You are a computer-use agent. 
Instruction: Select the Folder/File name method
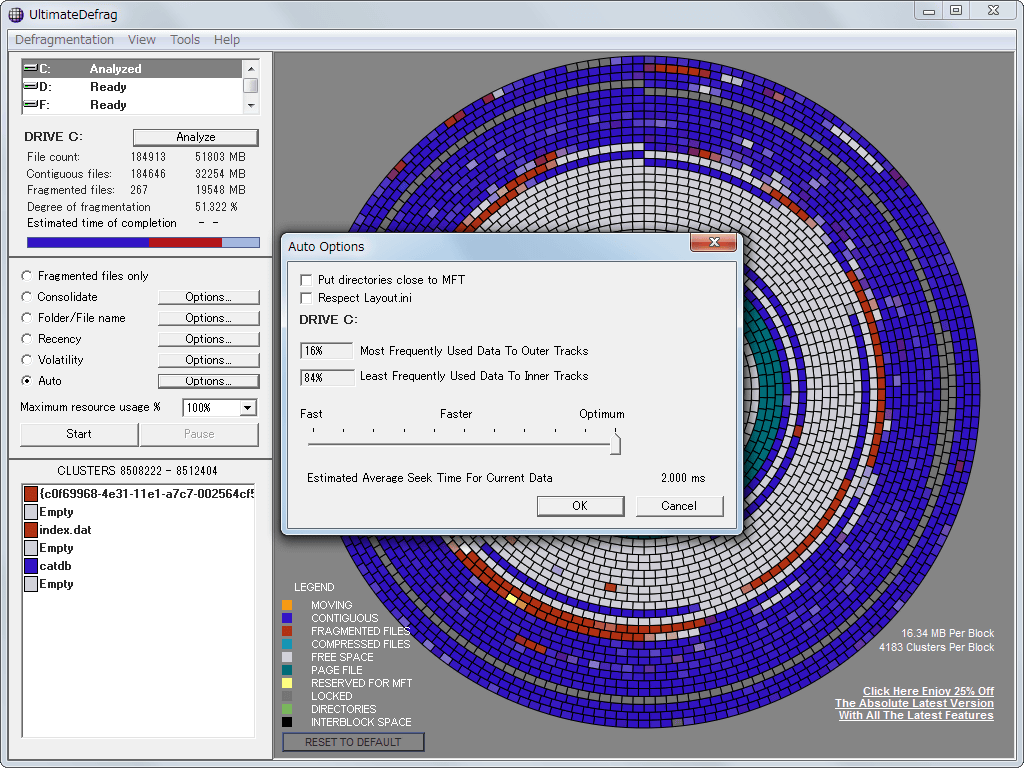coord(27,318)
